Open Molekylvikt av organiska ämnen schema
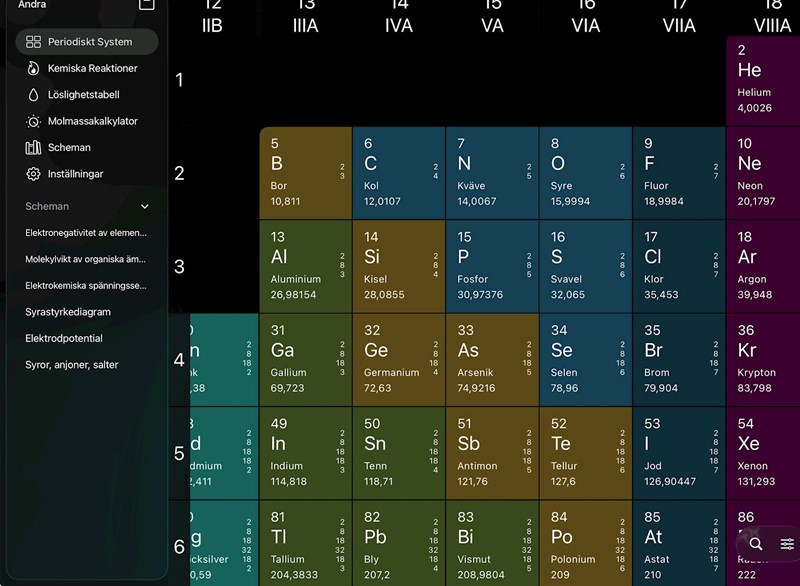Screen dimensions: 800x586 [x=86, y=259]
